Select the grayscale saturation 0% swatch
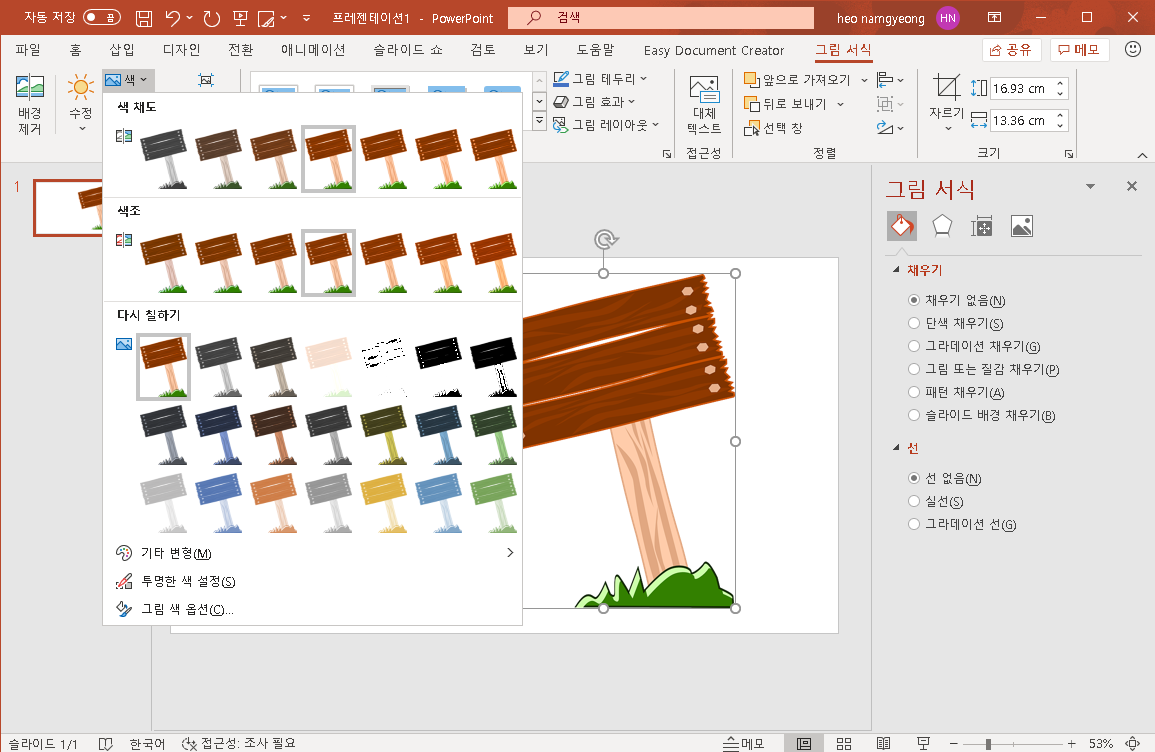The width and height of the screenshot is (1155, 752). tap(164, 159)
